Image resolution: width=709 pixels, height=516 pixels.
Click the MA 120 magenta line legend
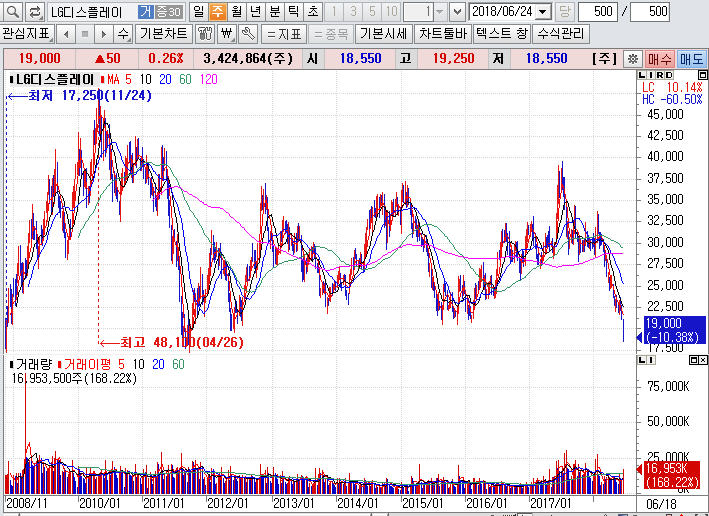point(208,78)
